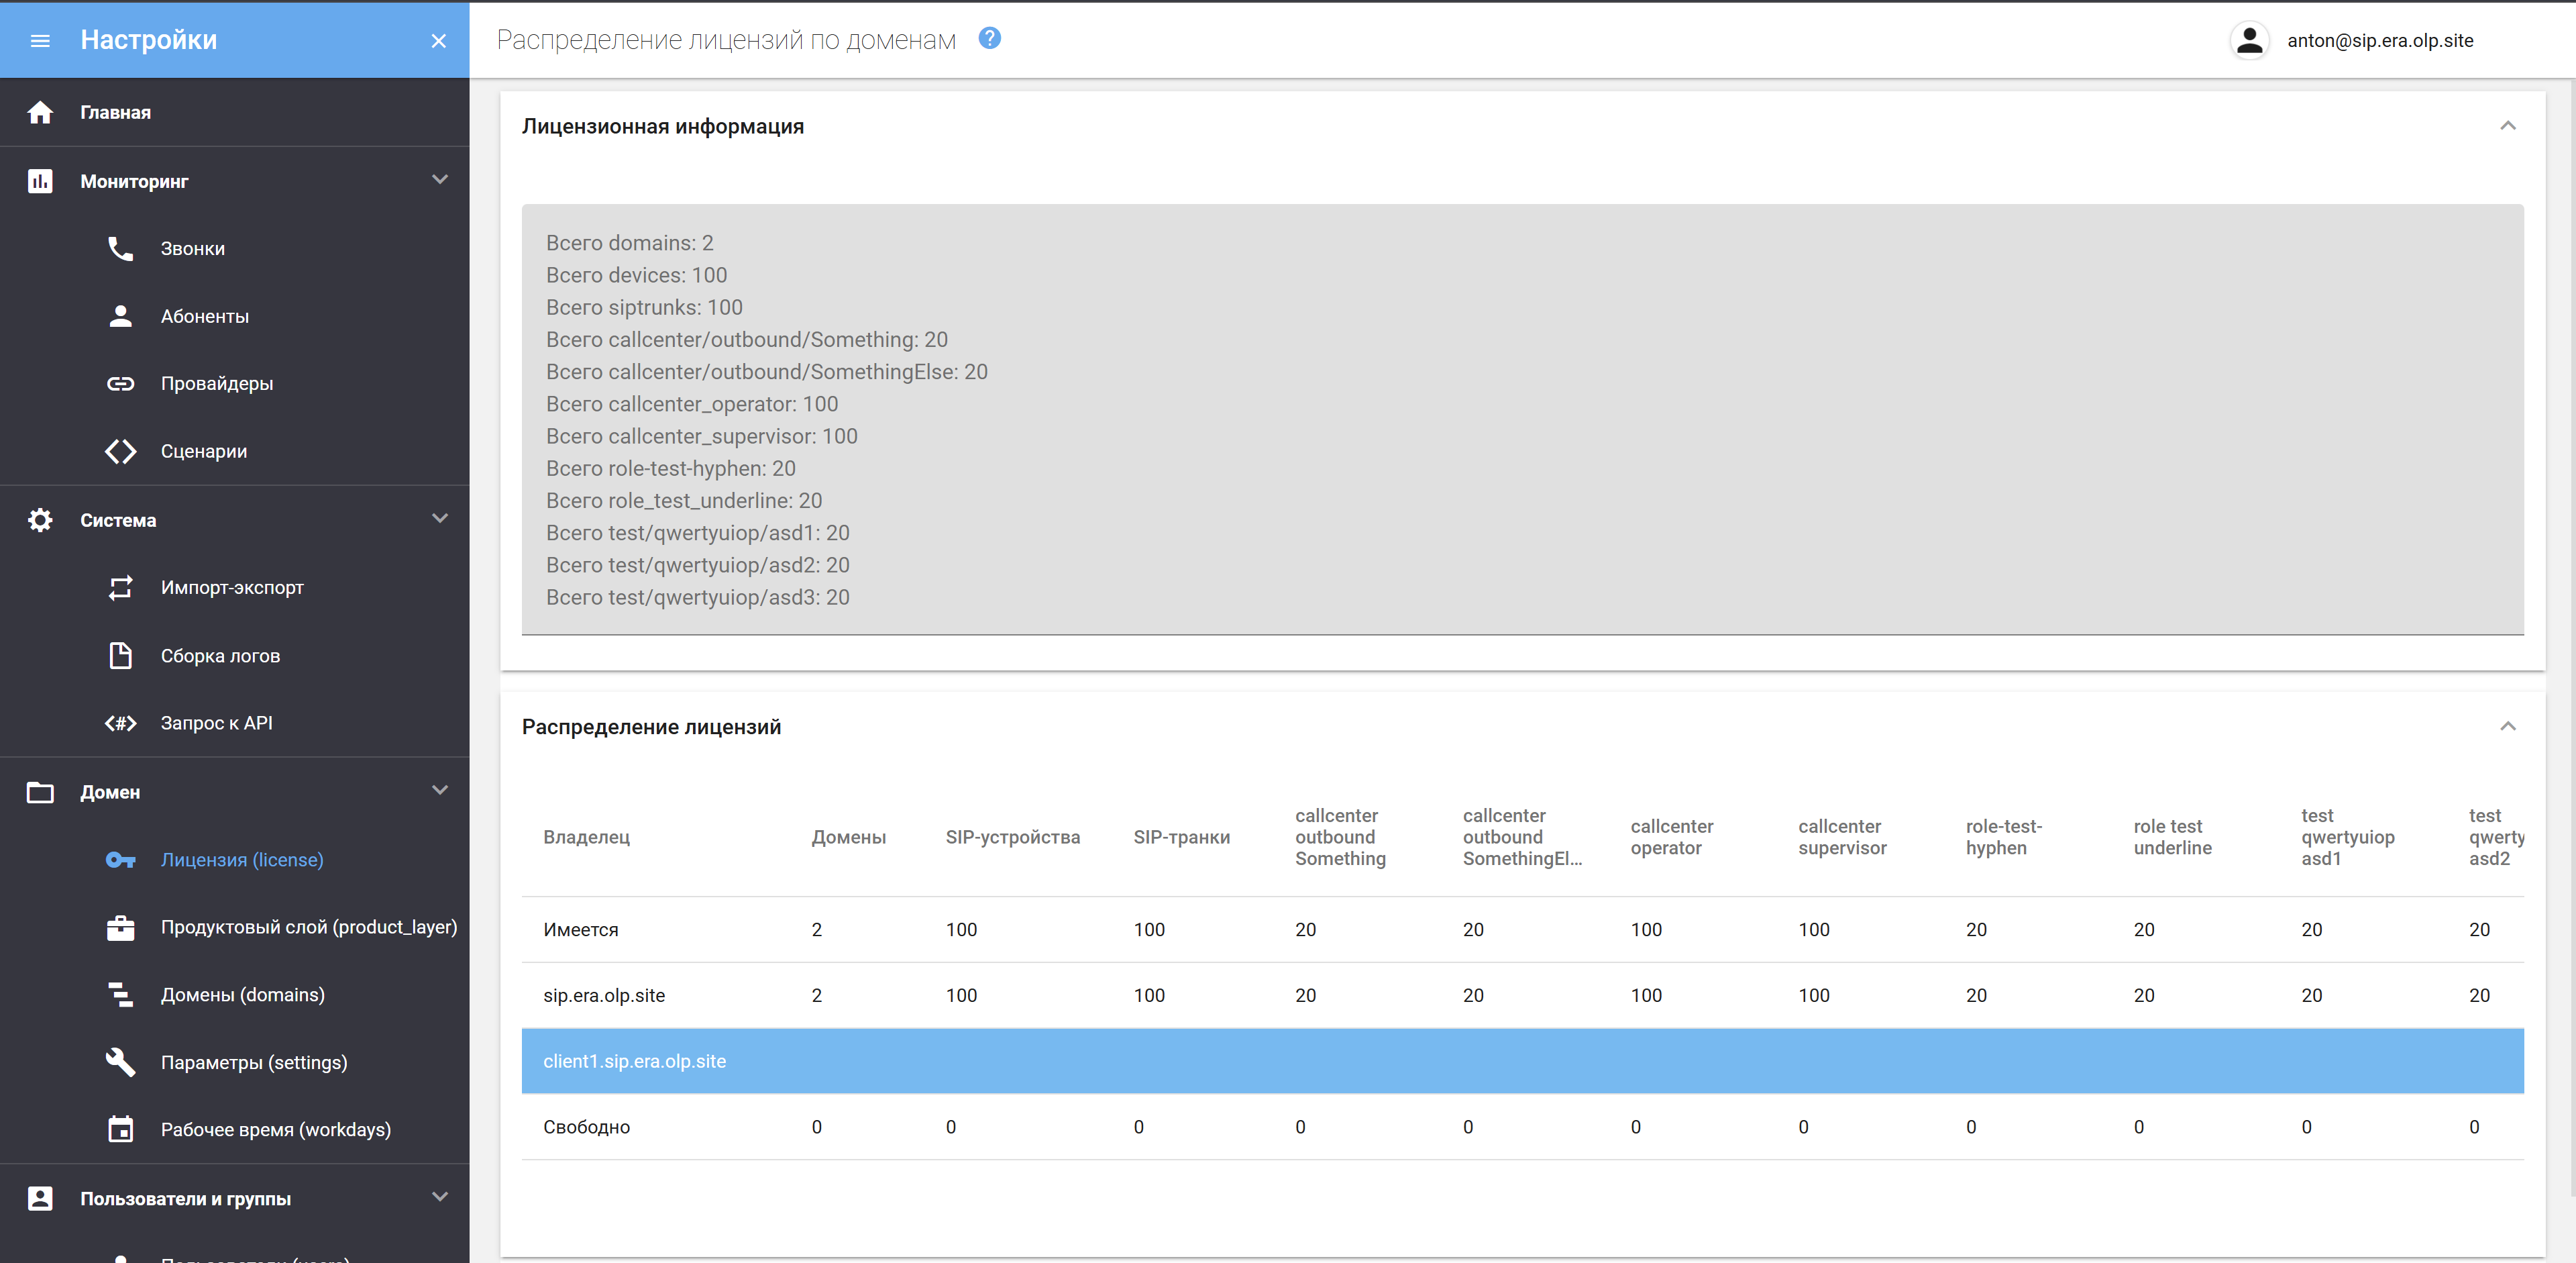Image resolution: width=2576 pixels, height=1263 pixels.
Task: Click the hamburger menu icon
Action: [x=40, y=41]
